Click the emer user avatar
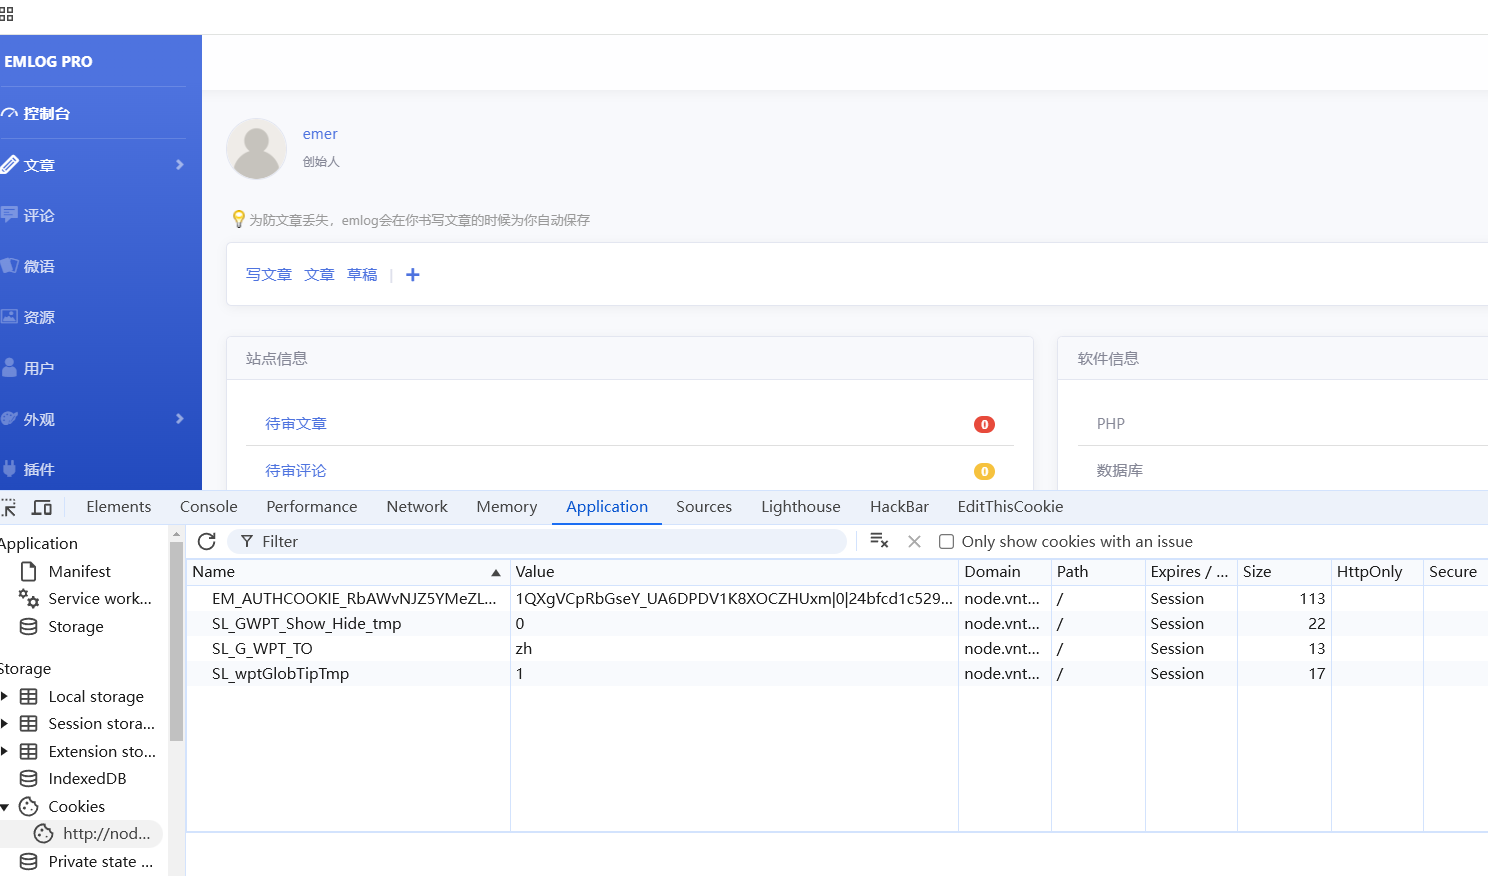Image resolution: width=1488 pixels, height=876 pixels. click(256, 149)
